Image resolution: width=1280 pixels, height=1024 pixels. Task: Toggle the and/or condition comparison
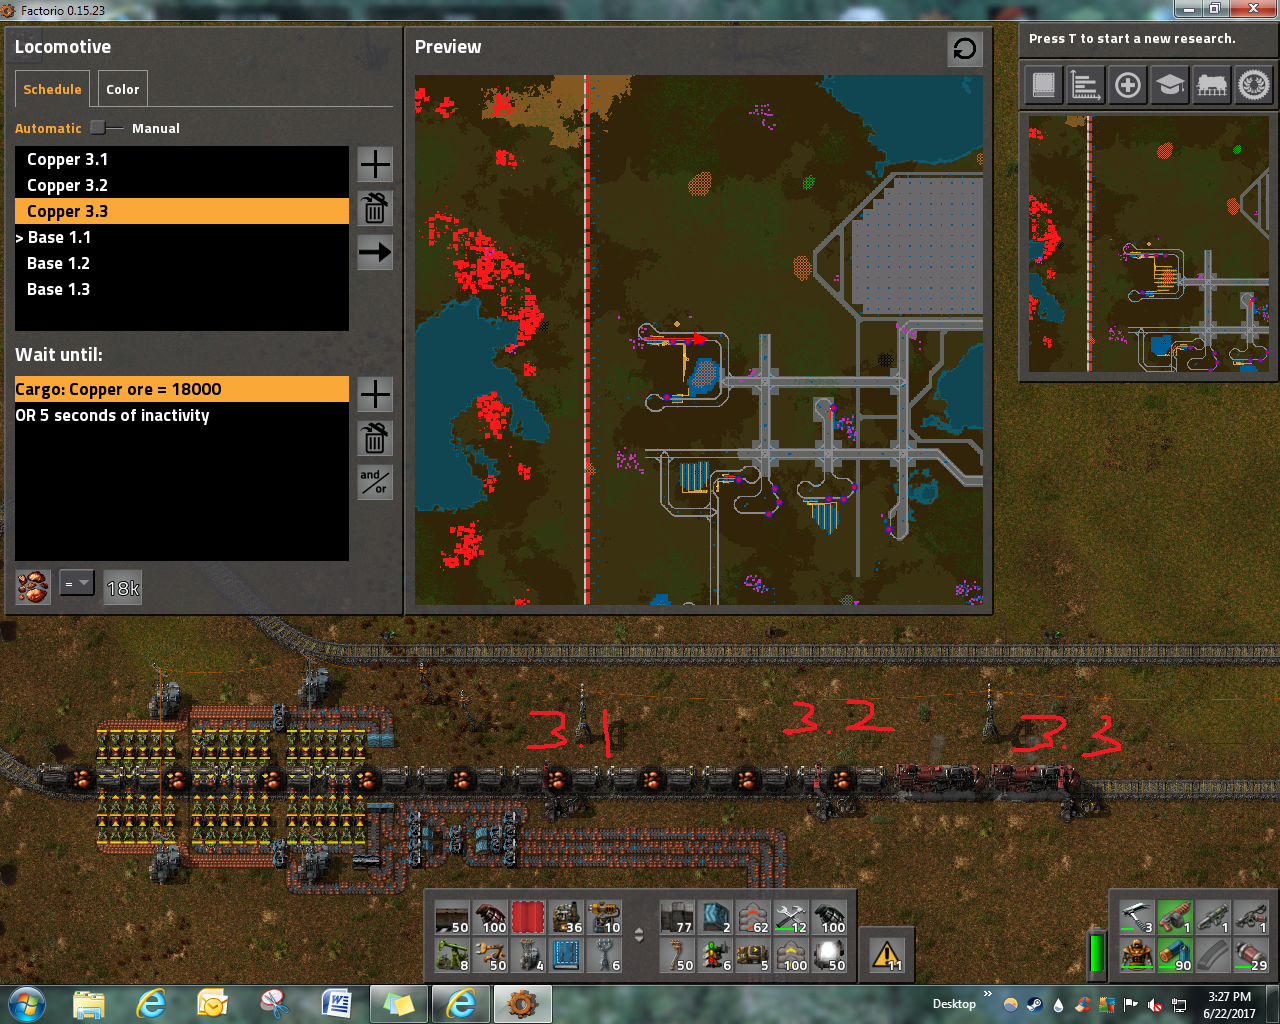(375, 482)
